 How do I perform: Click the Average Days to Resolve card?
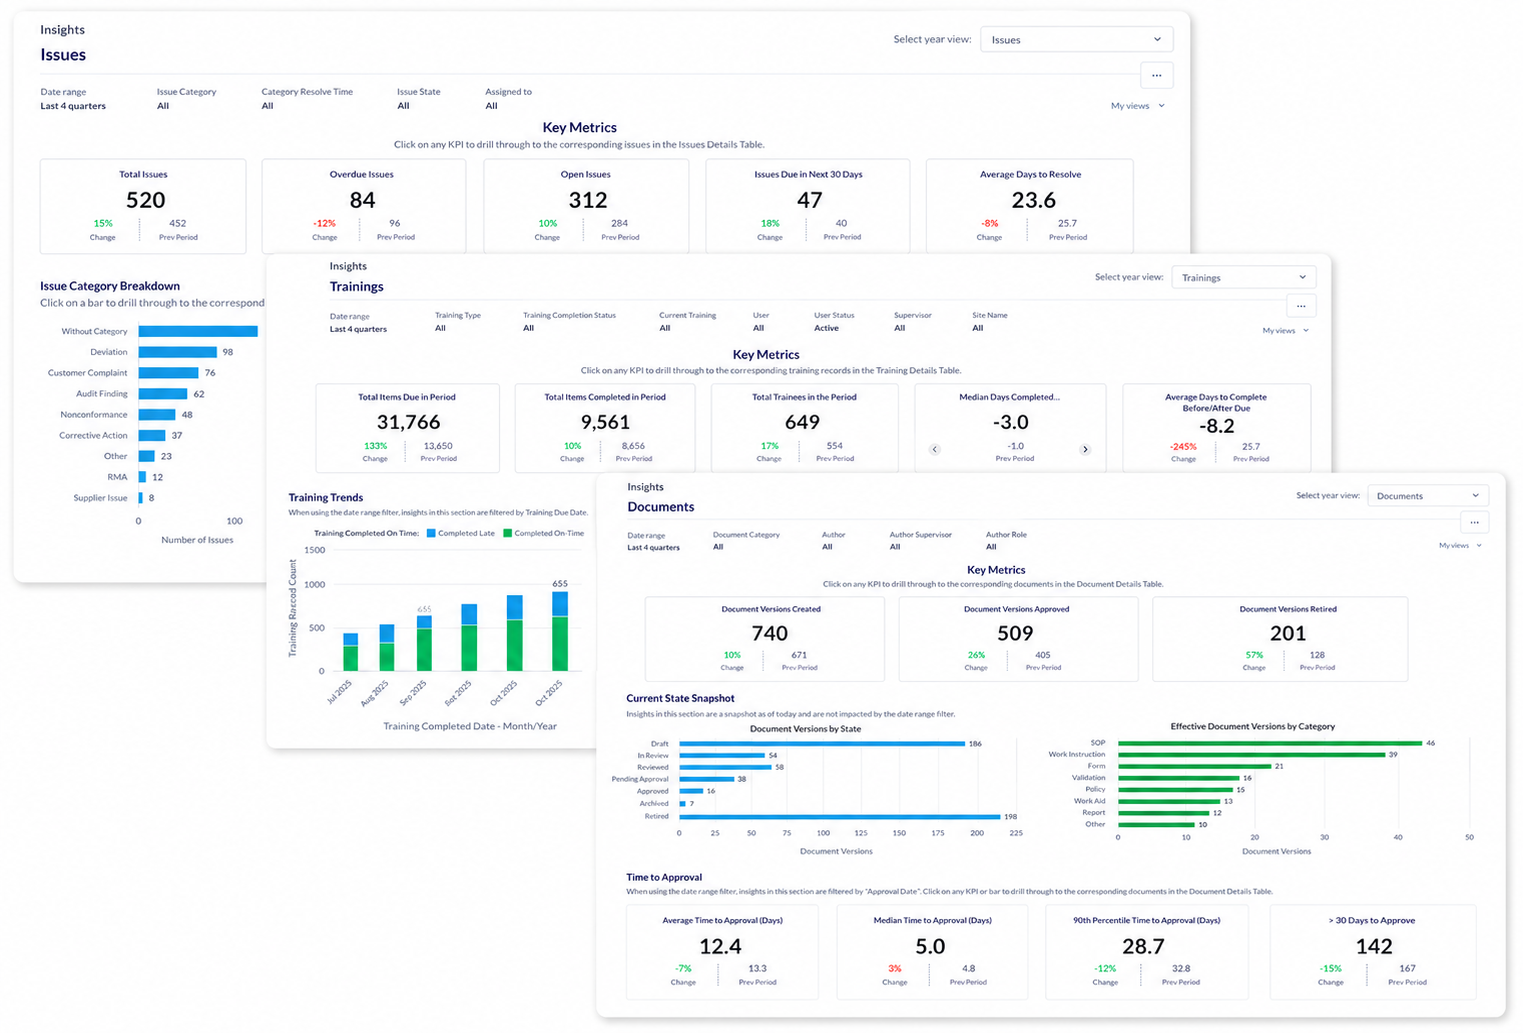tap(1030, 206)
